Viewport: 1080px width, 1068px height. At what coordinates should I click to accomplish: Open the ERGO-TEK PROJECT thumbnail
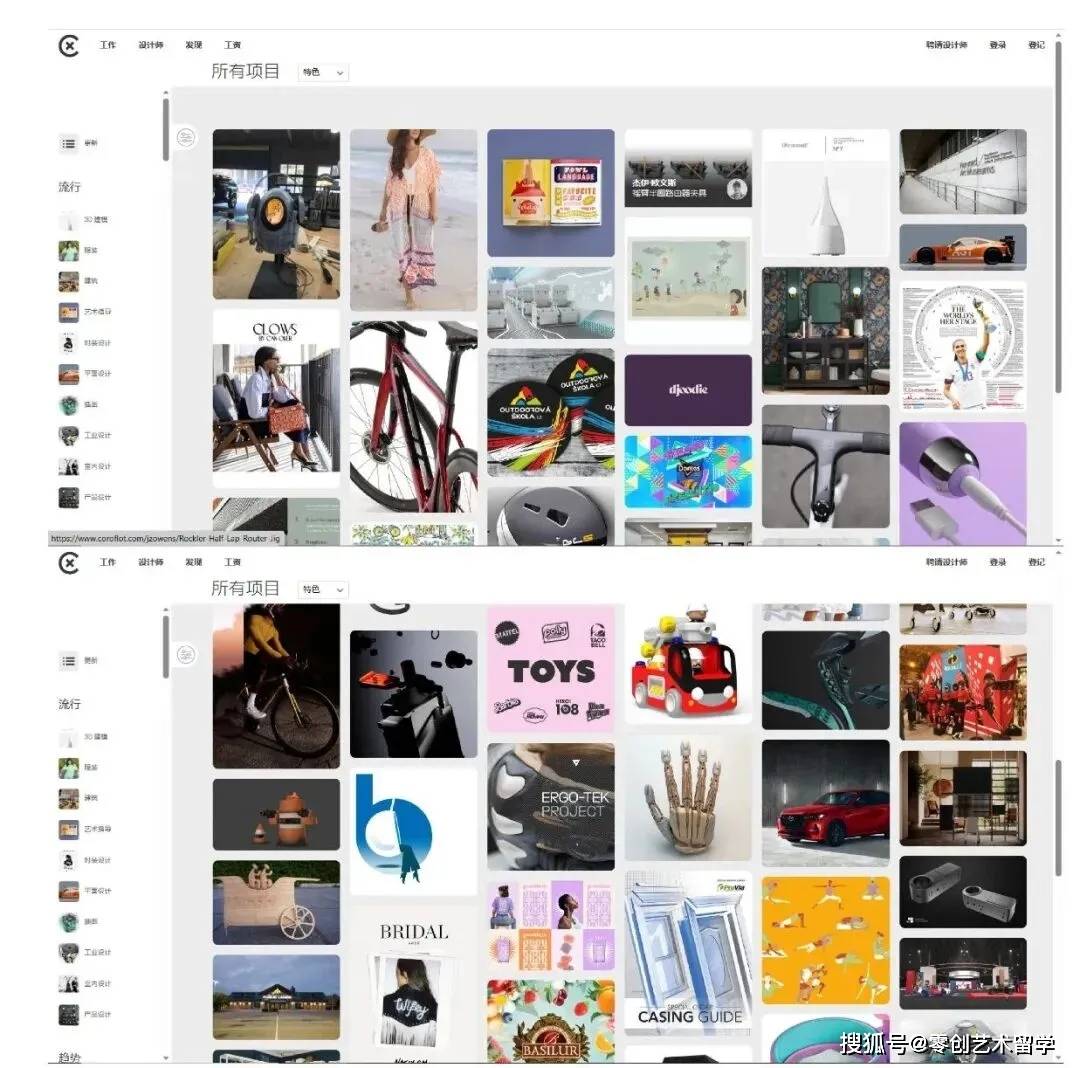pos(550,806)
